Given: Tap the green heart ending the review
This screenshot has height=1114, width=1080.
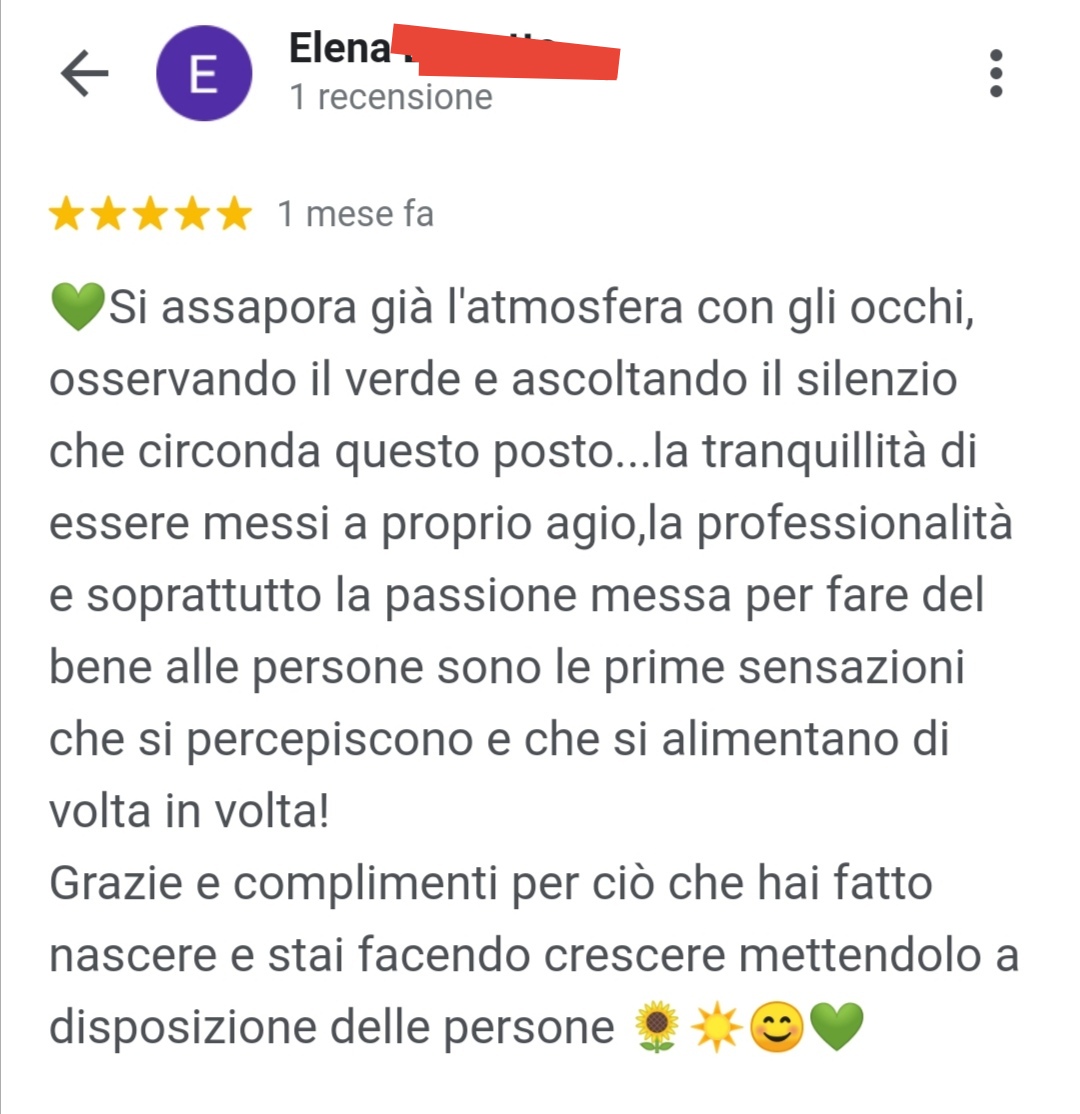Looking at the screenshot, I should point(836,1027).
